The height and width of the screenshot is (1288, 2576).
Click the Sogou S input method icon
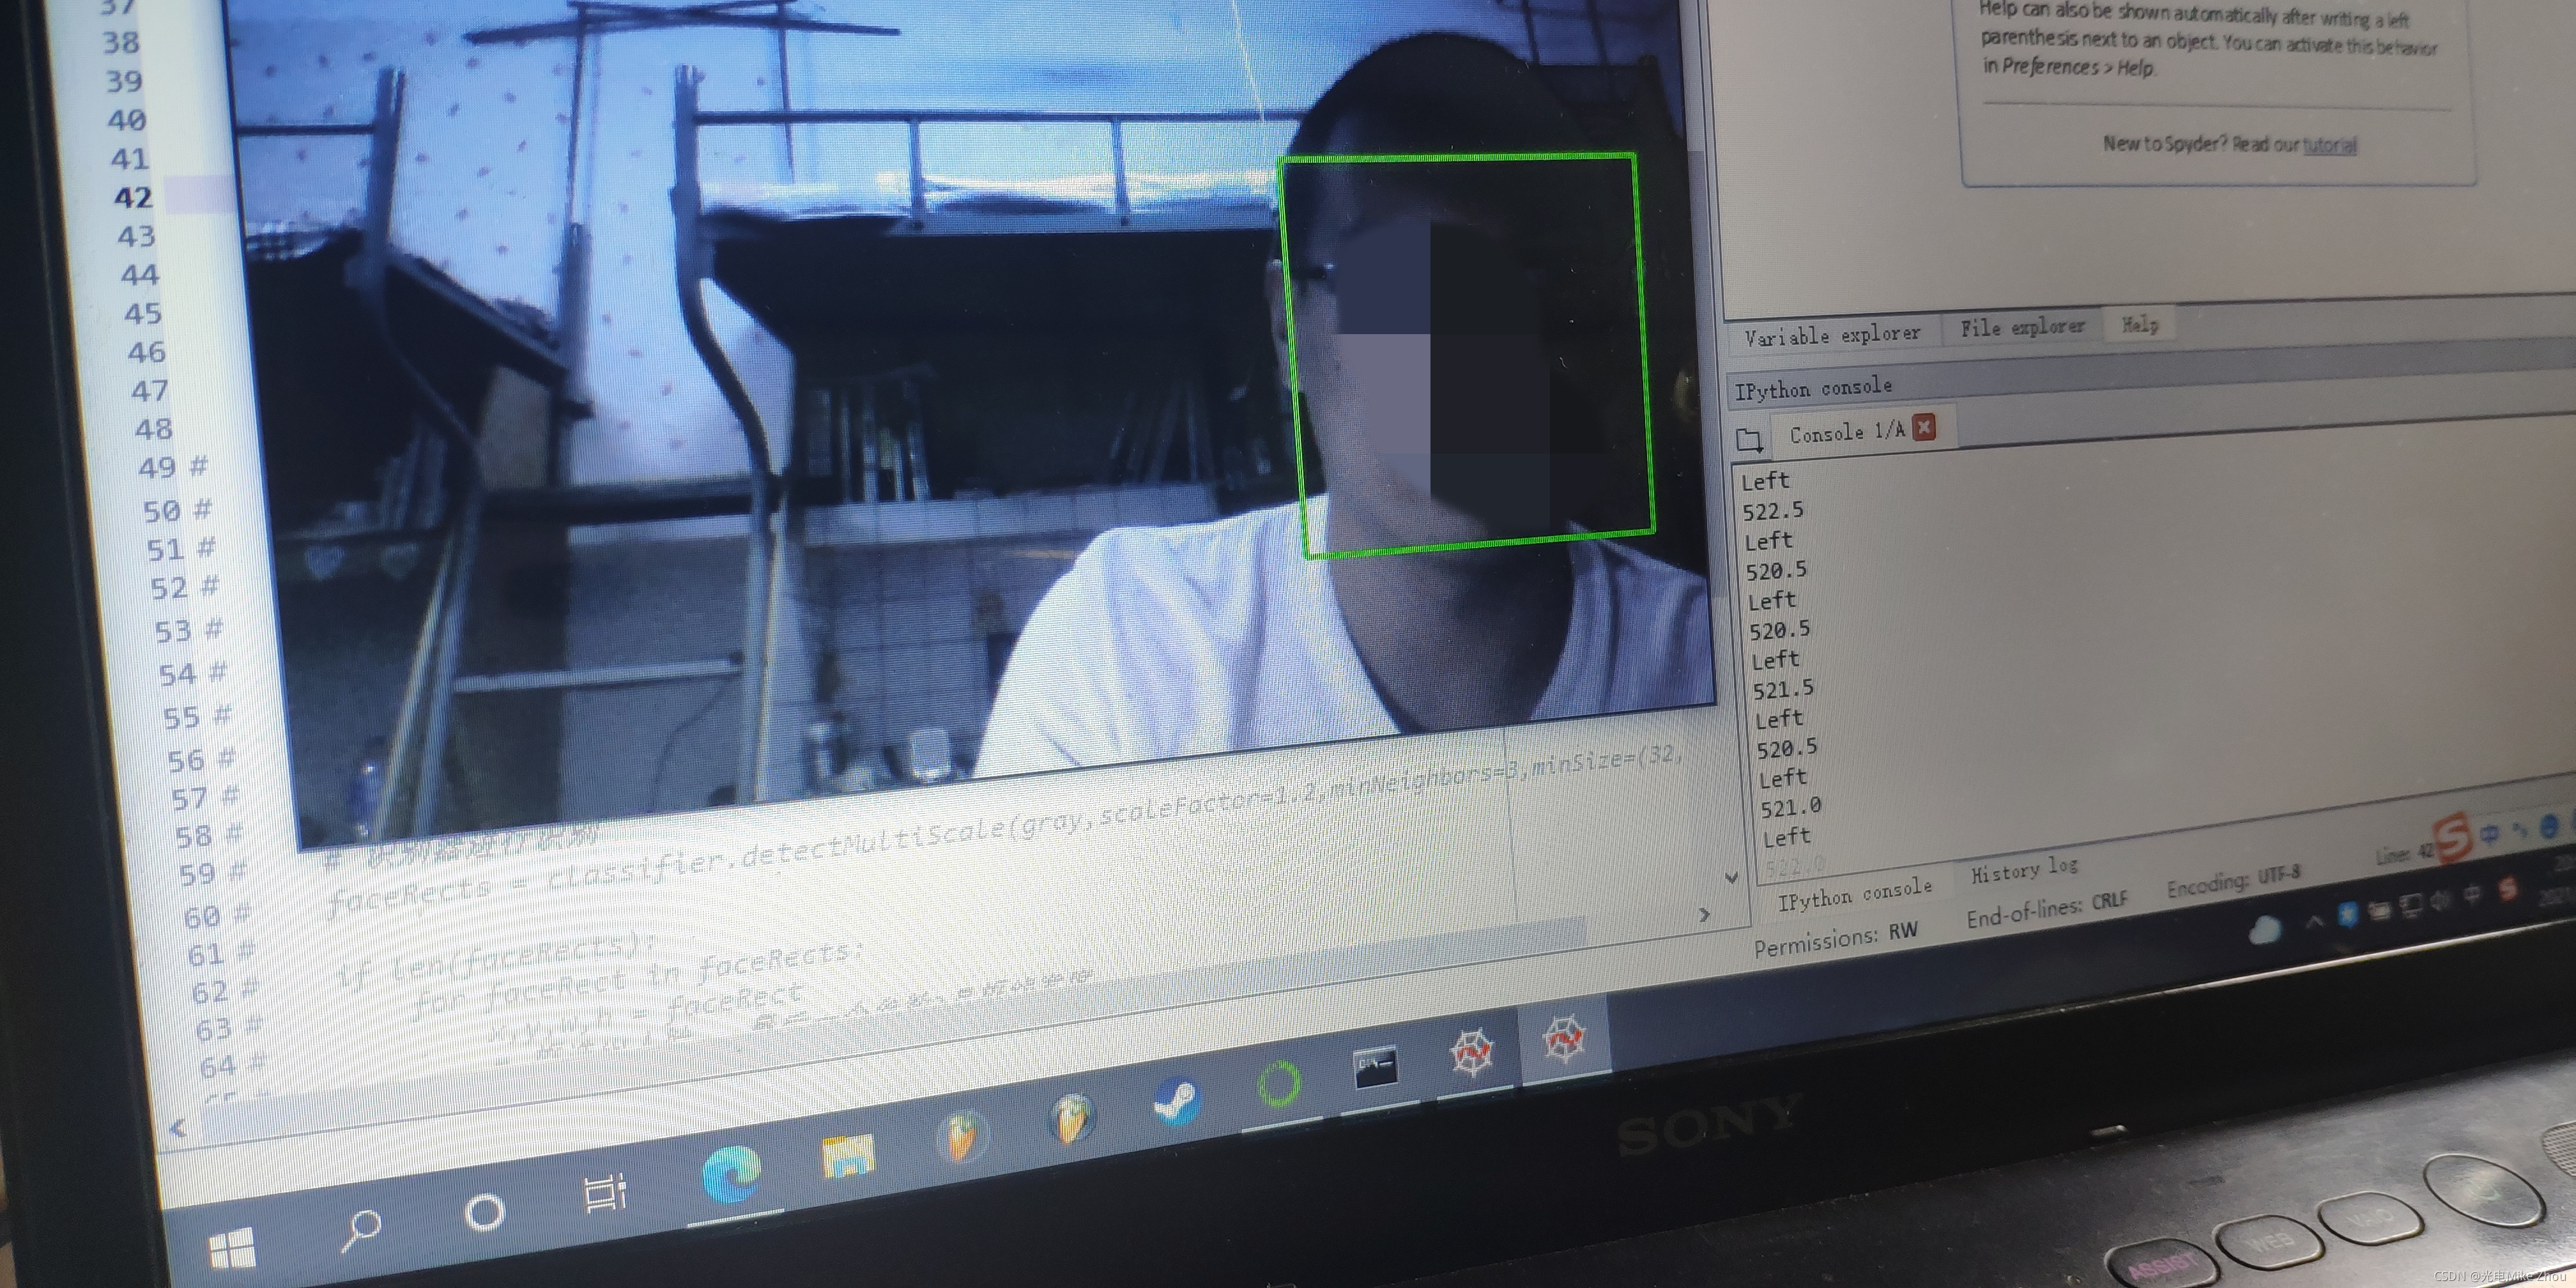click(2452, 838)
